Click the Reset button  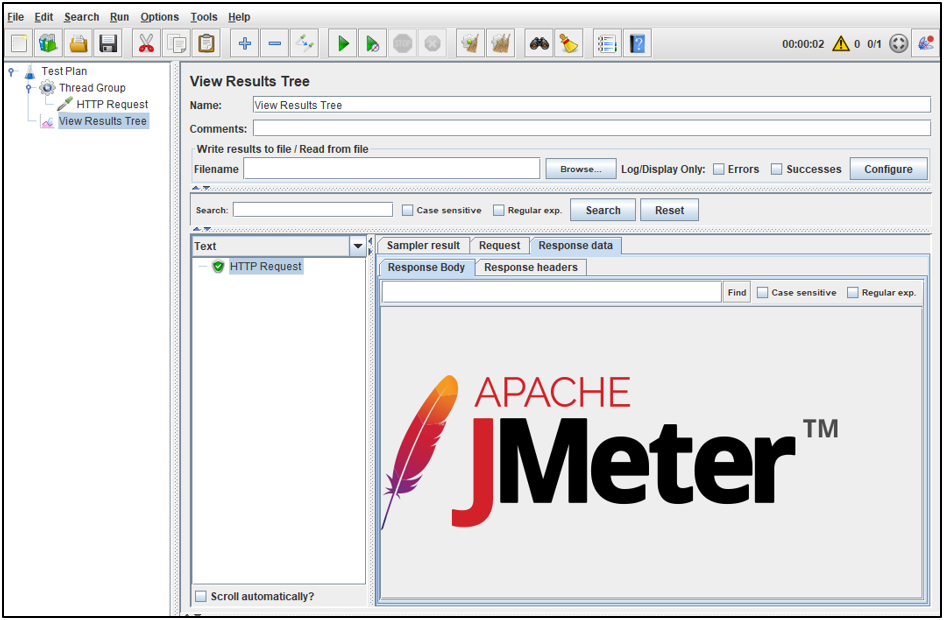[669, 210]
